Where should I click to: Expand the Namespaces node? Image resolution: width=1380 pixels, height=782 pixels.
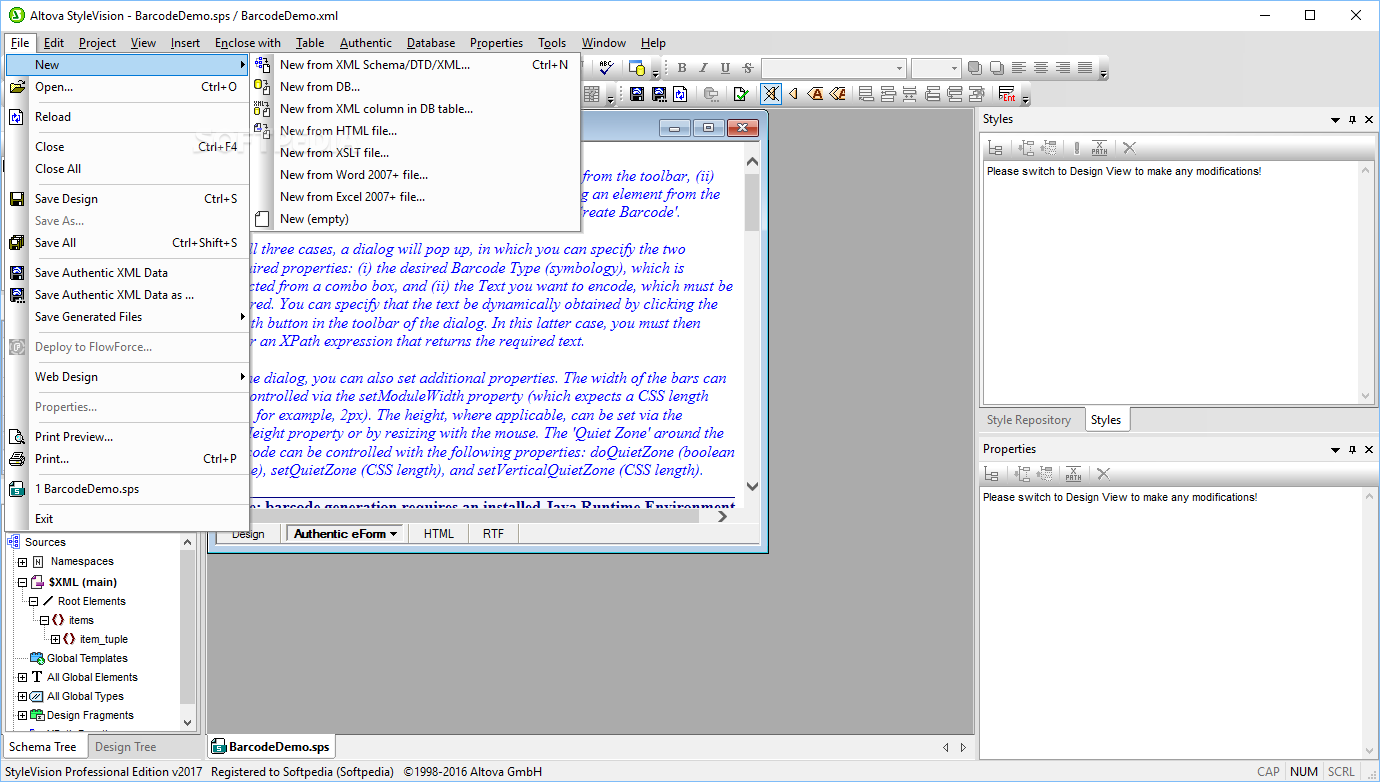click(x=22, y=562)
